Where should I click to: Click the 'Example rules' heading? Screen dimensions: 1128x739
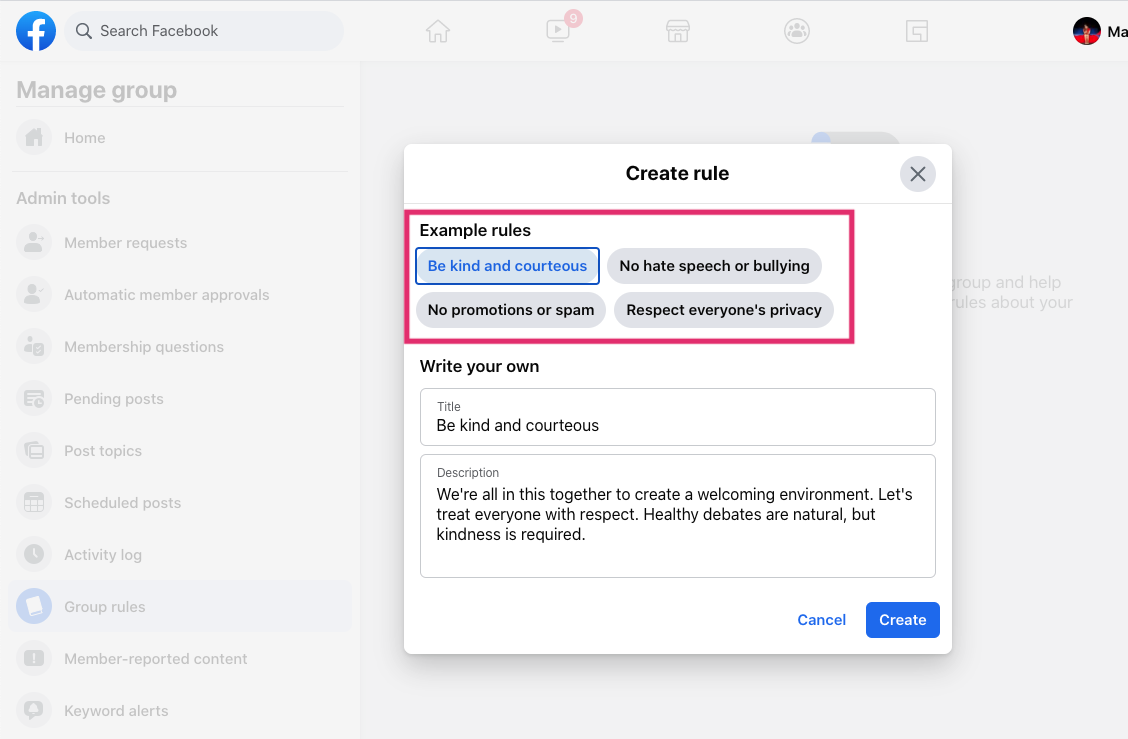coord(475,230)
